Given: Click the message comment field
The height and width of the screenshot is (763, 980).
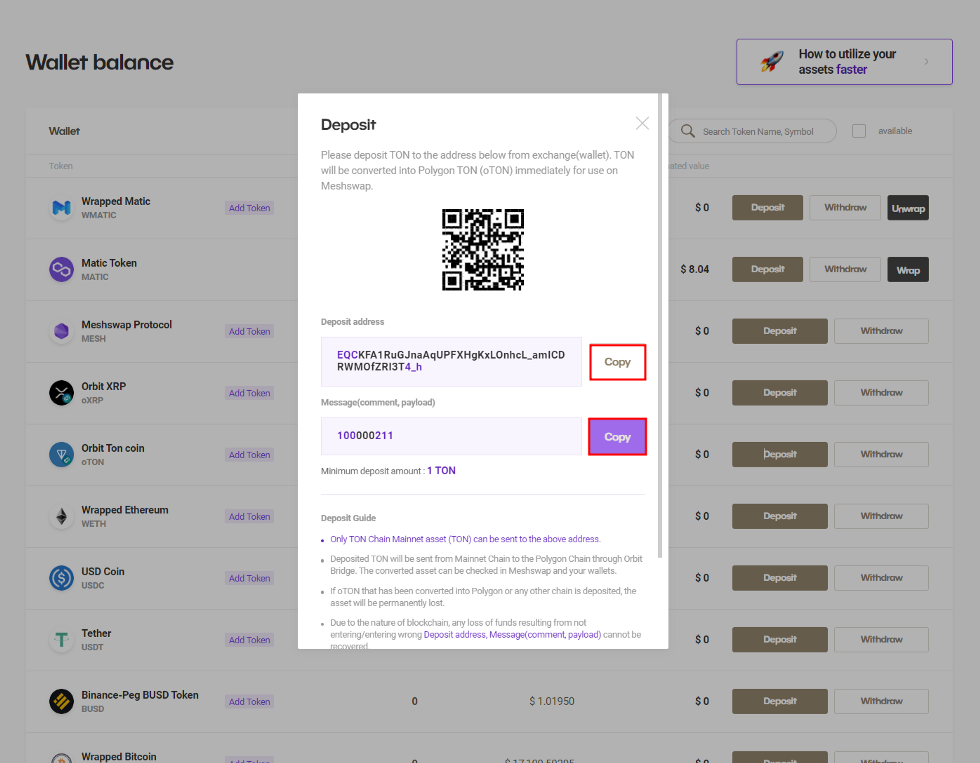Looking at the screenshot, I should pos(451,436).
